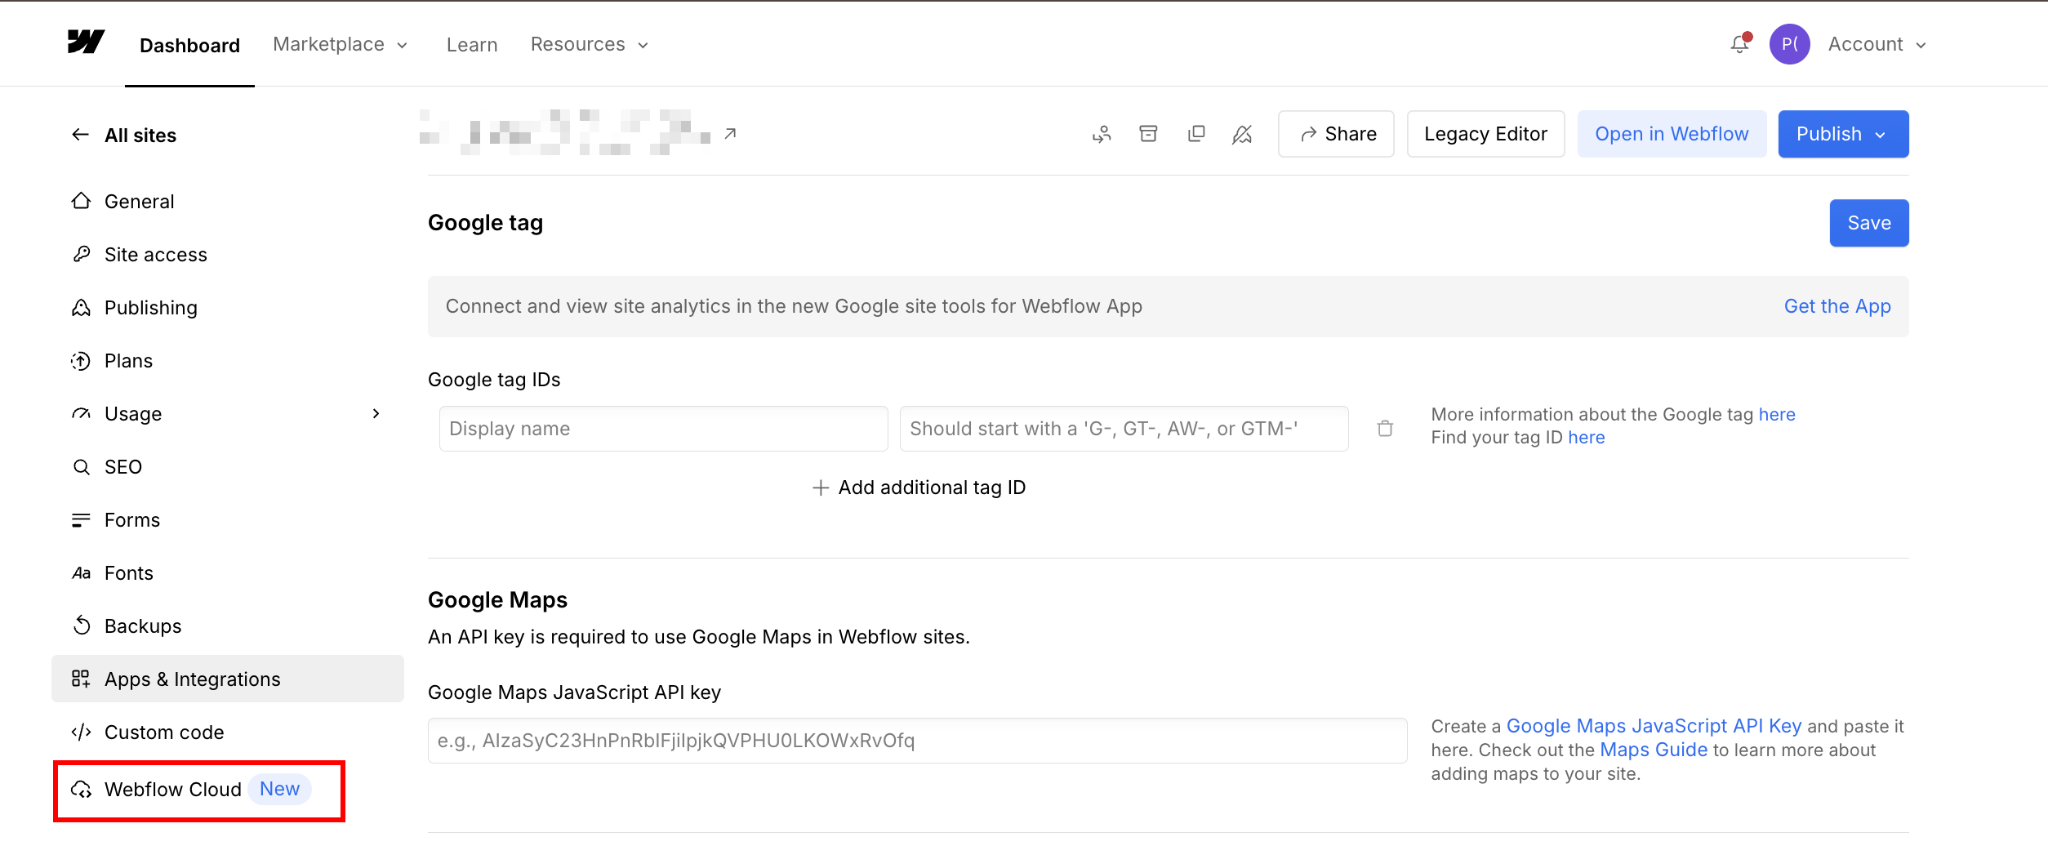The image size is (2048, 848).
Task: Delete the Google tag ID row
Action: [1385, 428]
